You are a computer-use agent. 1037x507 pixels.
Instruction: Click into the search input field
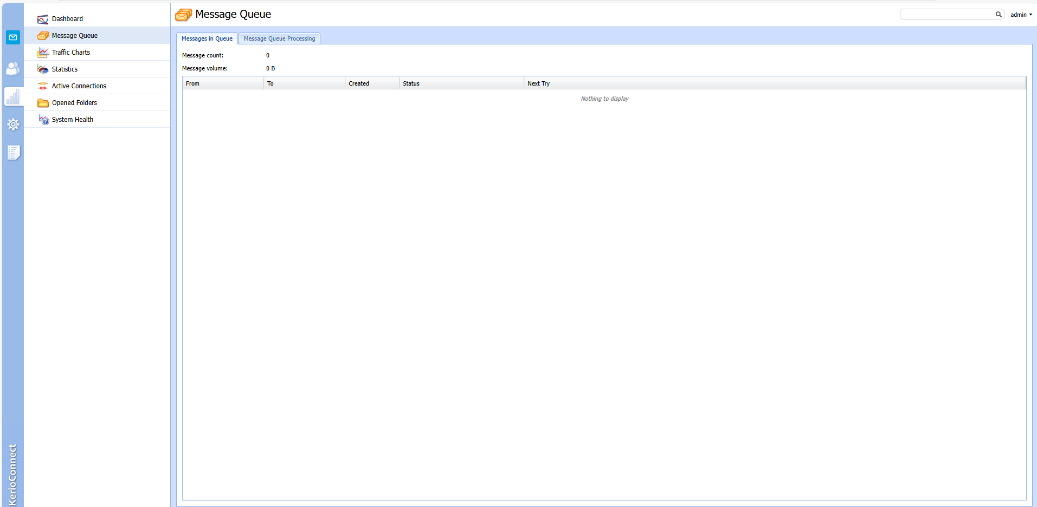click(946, 15)
